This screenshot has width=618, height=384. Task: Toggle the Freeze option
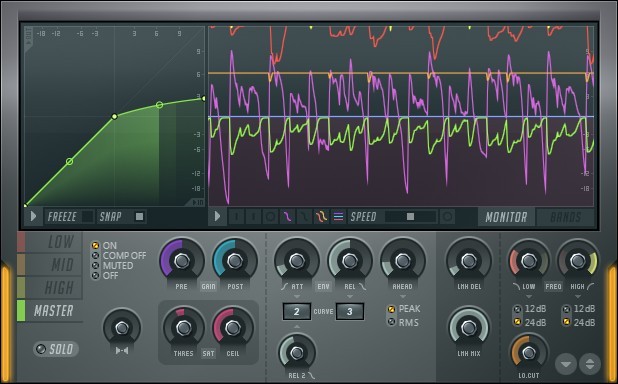[69, 216]
